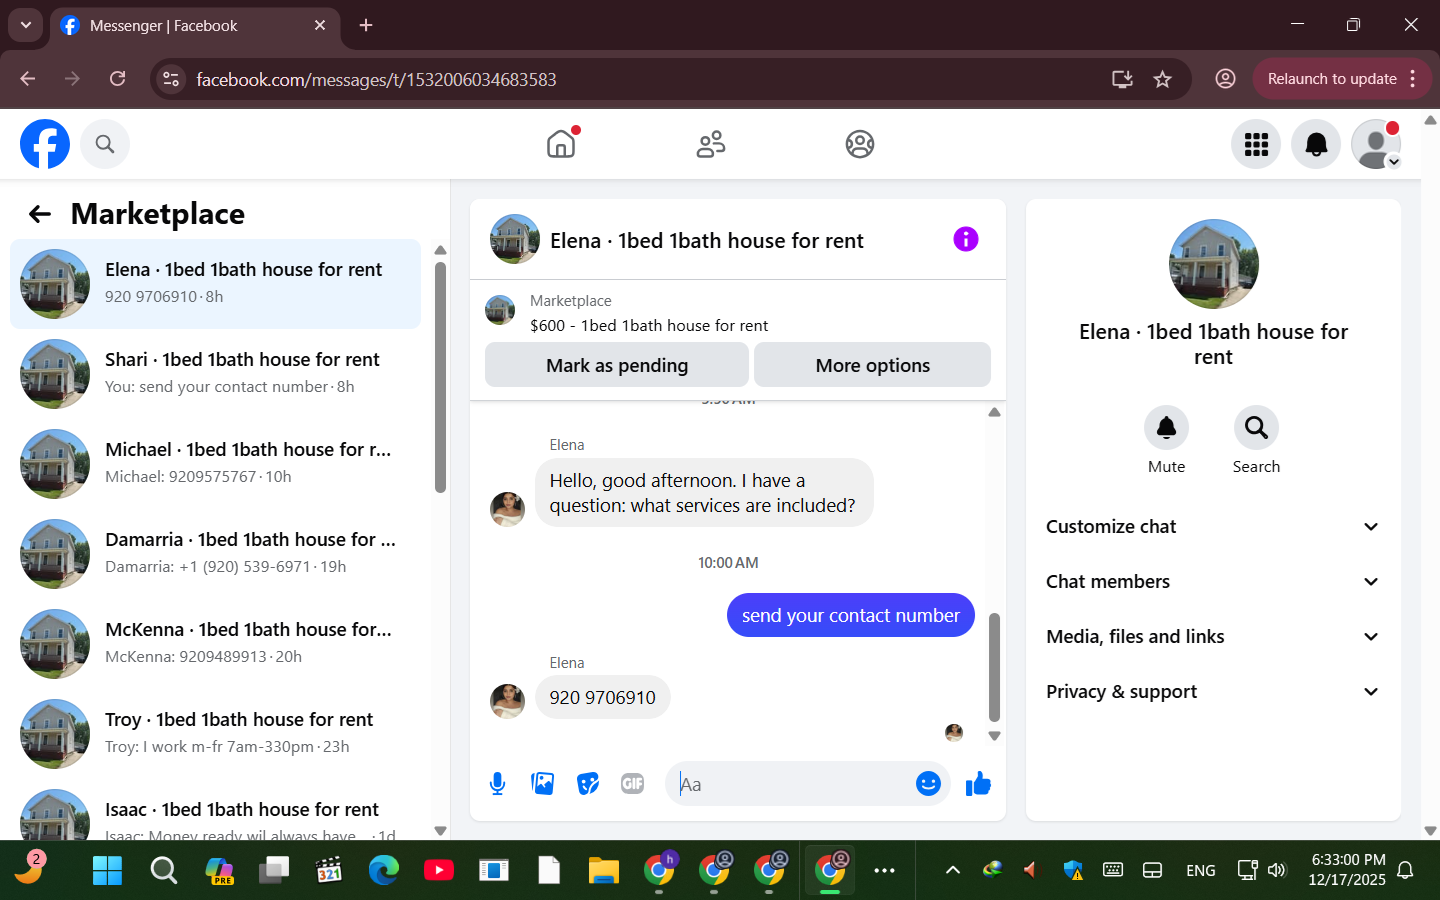Click the Chrome profile icon

[1225, 79]
